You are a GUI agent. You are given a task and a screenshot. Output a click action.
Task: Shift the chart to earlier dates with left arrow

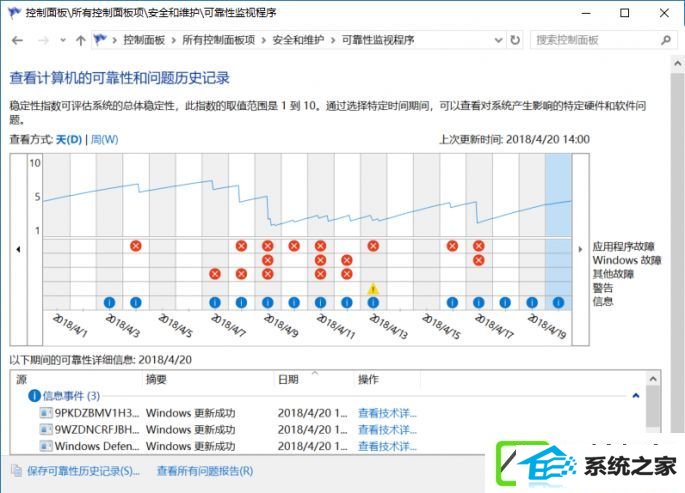[18, 249]
